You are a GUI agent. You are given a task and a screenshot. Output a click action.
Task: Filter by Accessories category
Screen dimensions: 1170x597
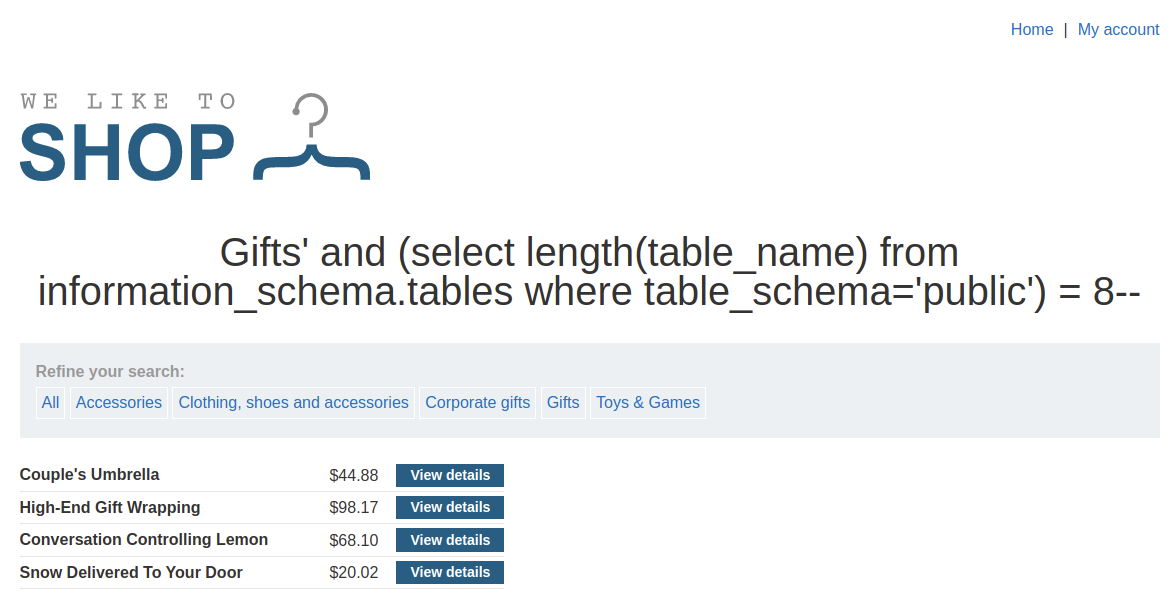119,403
